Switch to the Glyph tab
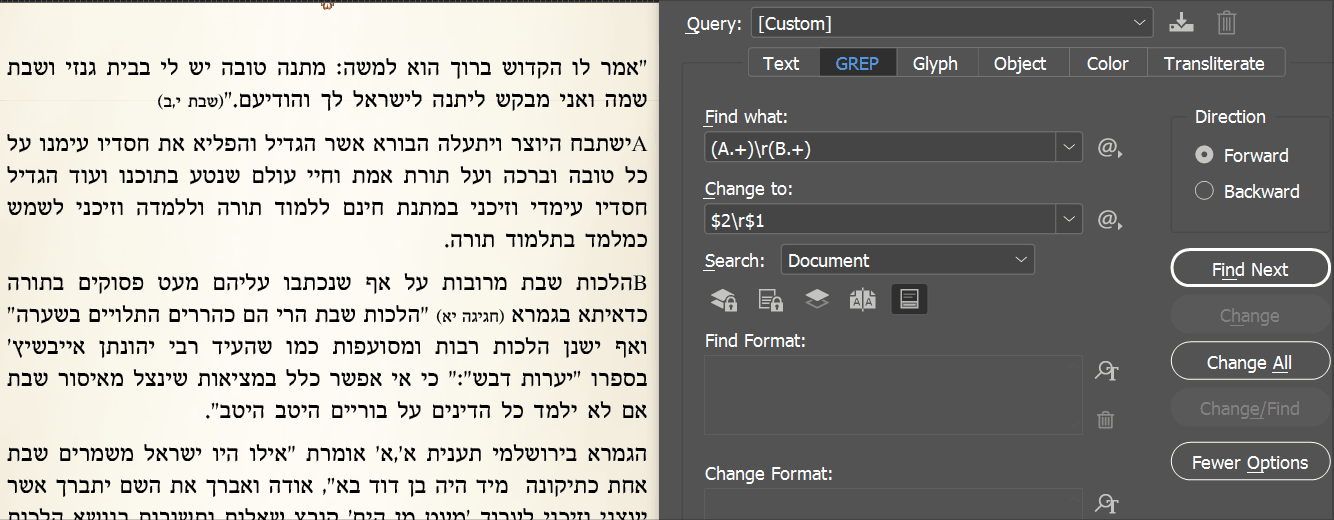 (935, 63)
